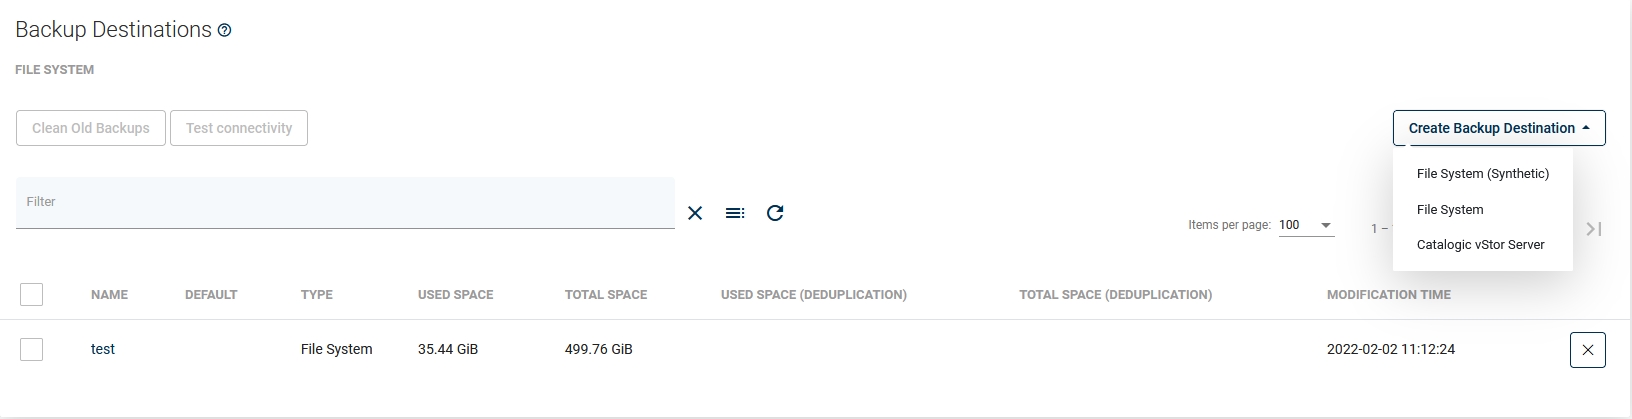Click the Test connectivity button

(x=239, y=128)
